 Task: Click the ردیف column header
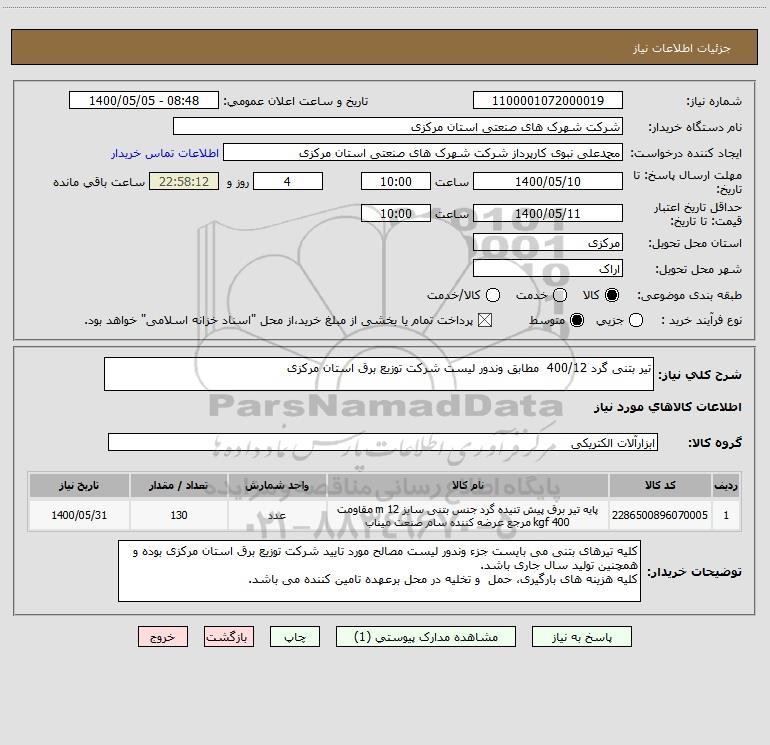(726, 485)
